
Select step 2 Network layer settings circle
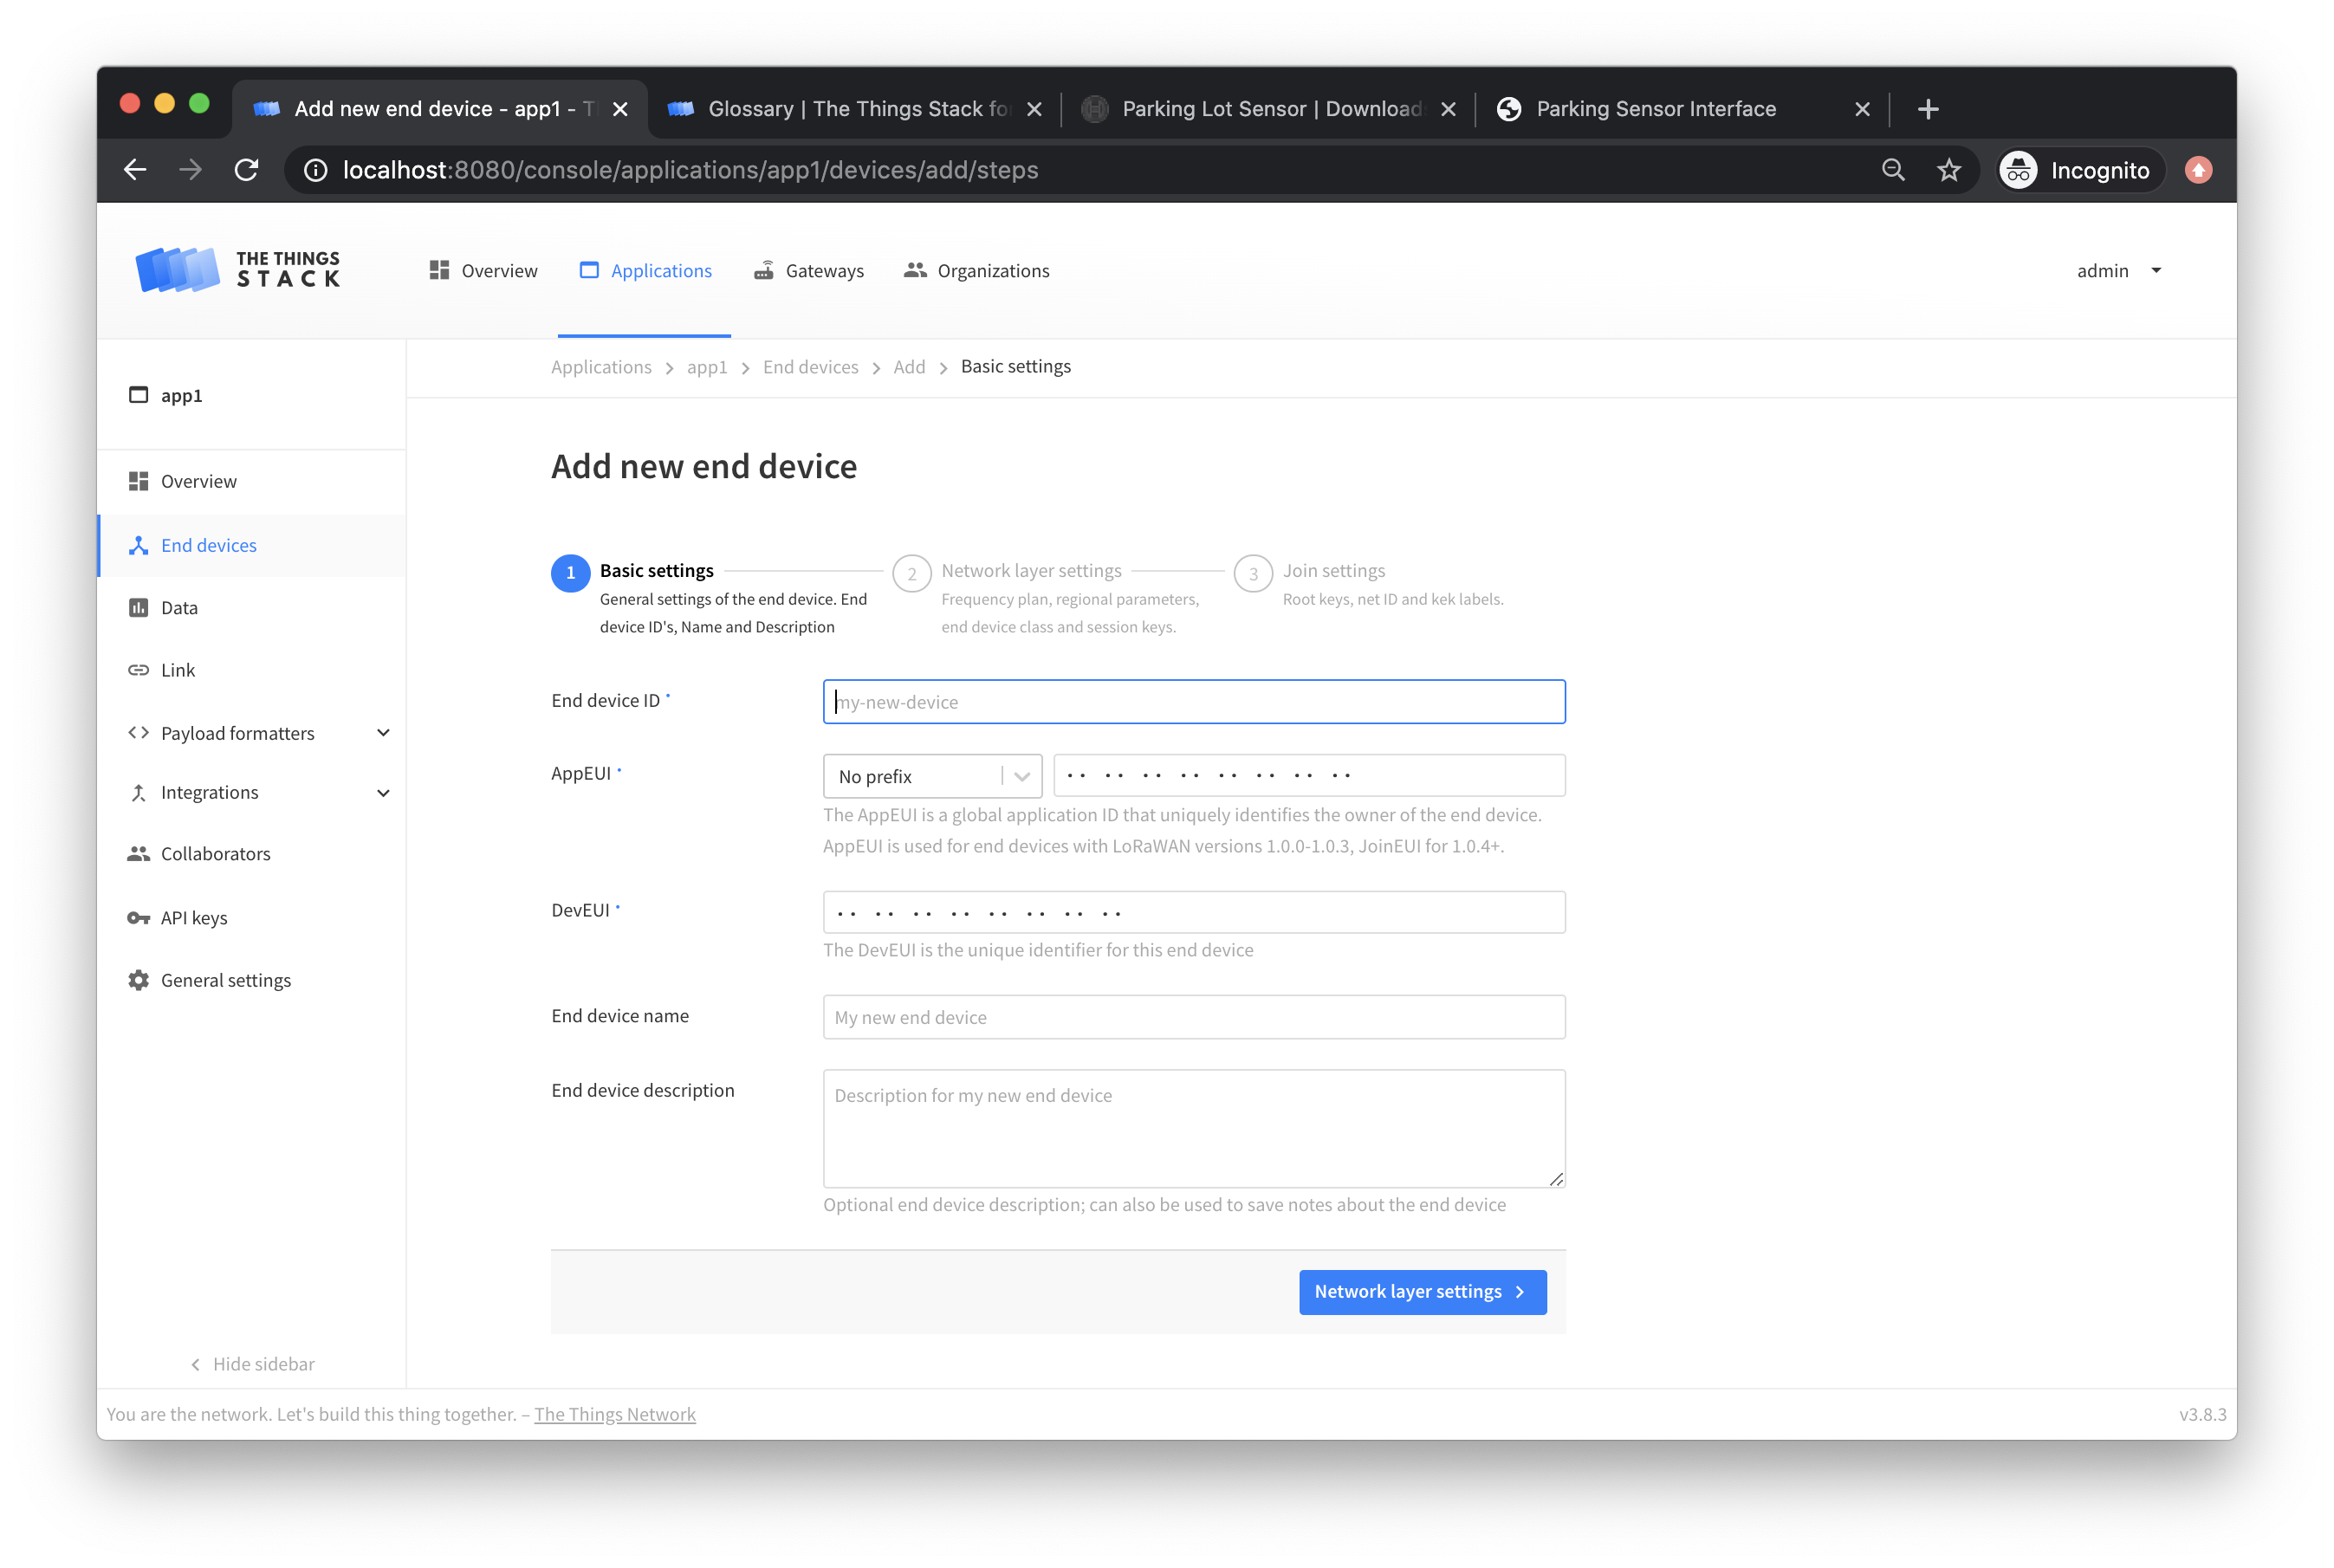(x=911, y=573)
